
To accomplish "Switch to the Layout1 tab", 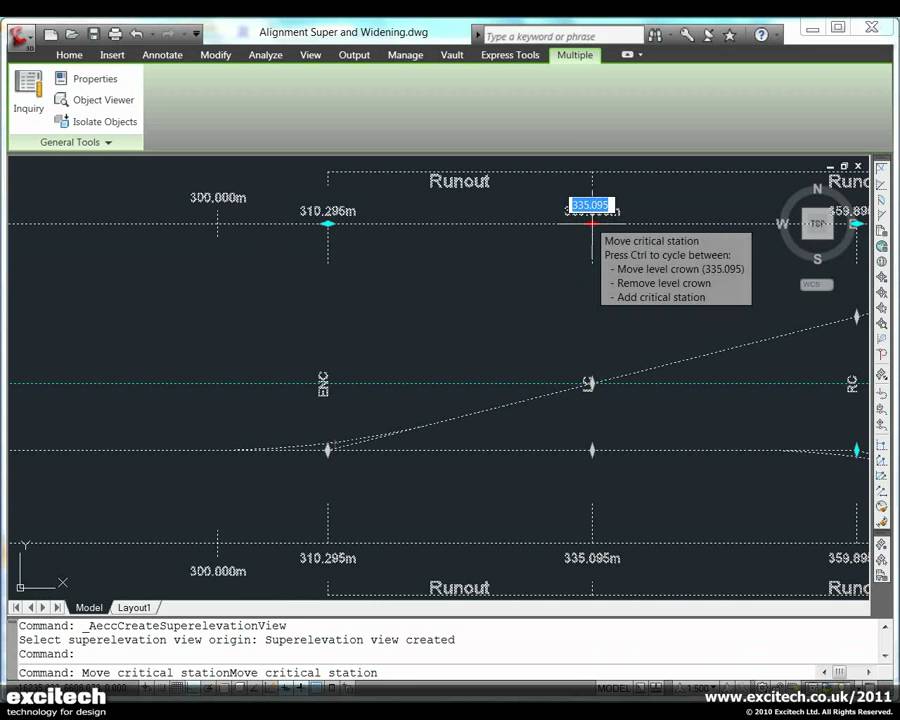I will 134,607.
